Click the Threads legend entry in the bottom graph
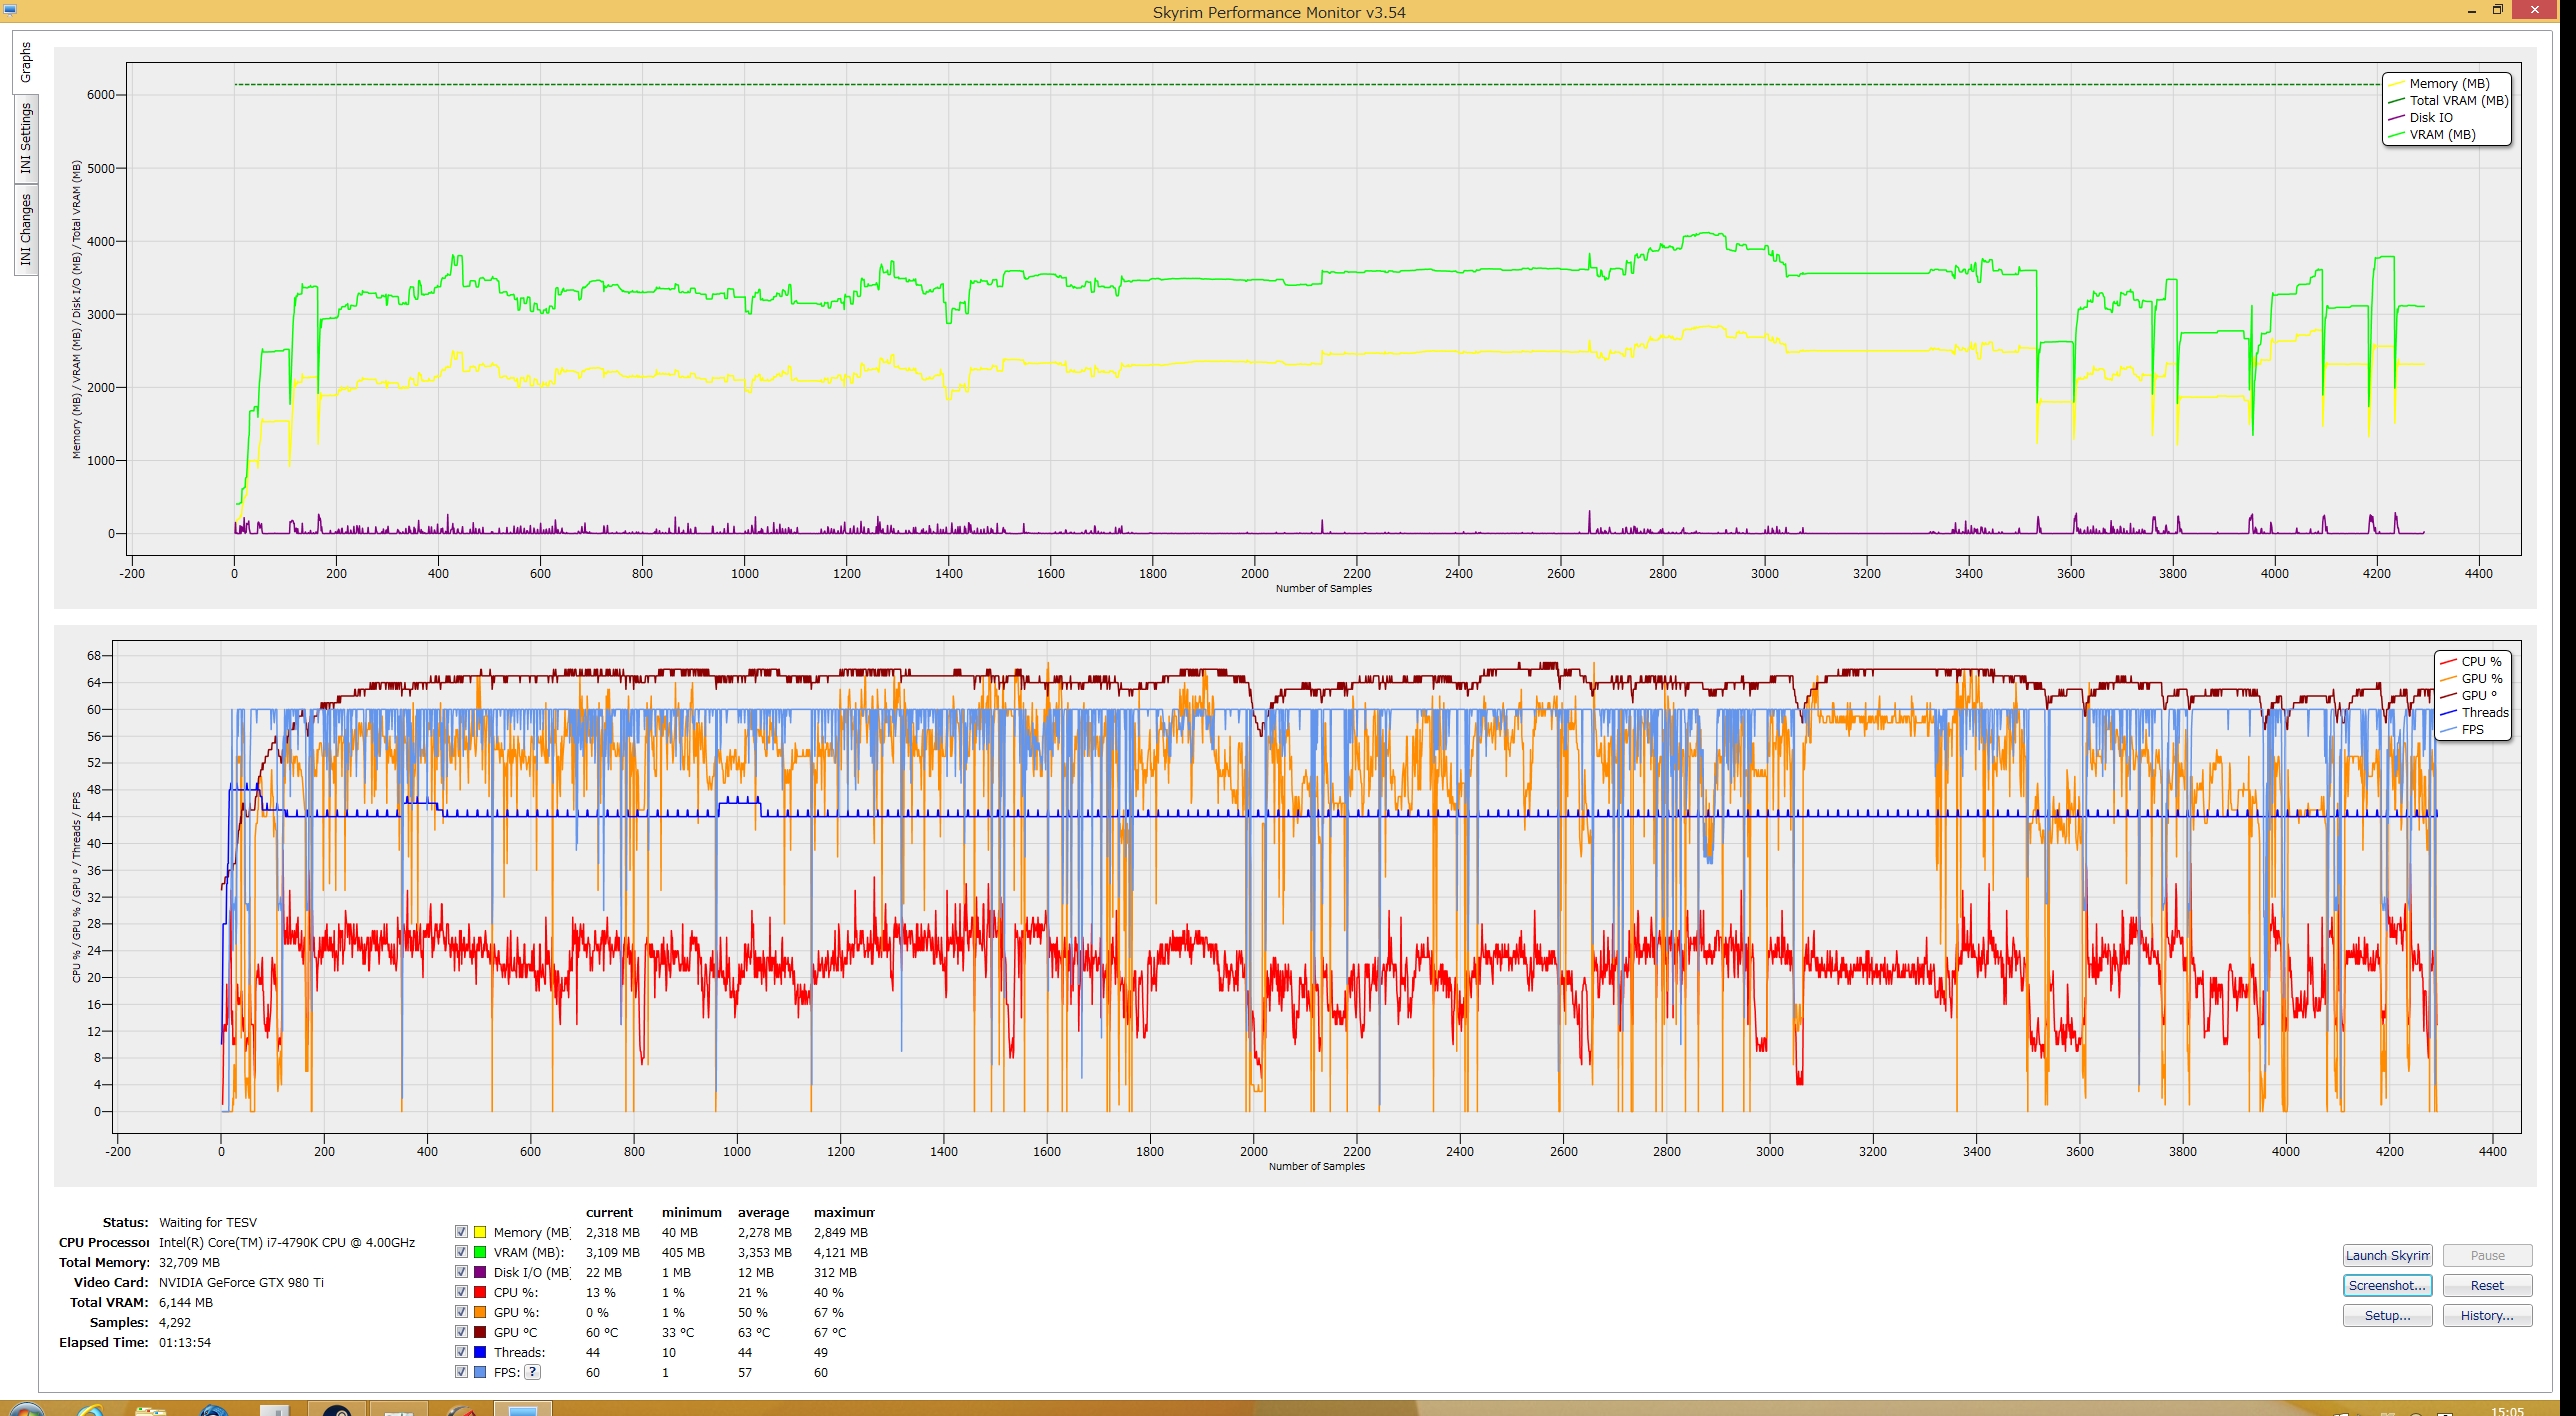This screenshot has width=2576, height=1416. click(2474, 713)
